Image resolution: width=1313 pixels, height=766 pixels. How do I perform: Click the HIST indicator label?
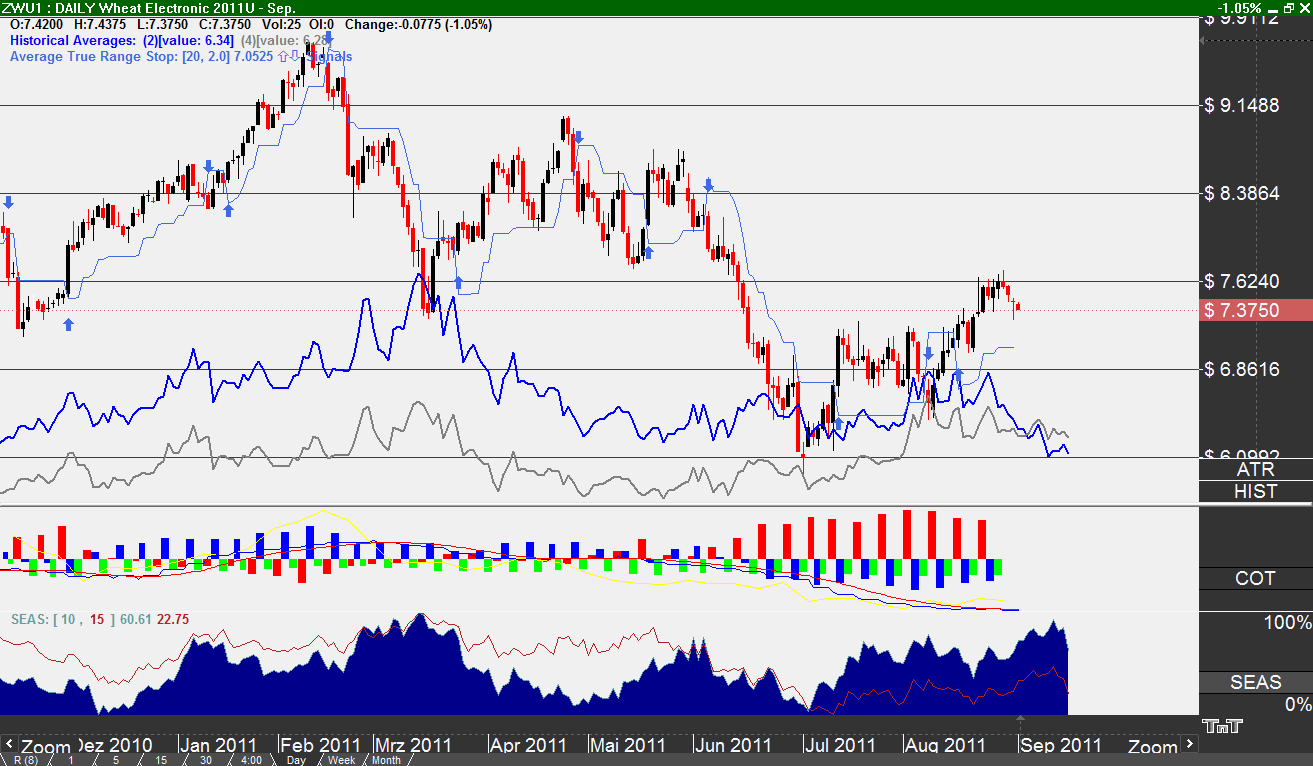point(1255,491)
